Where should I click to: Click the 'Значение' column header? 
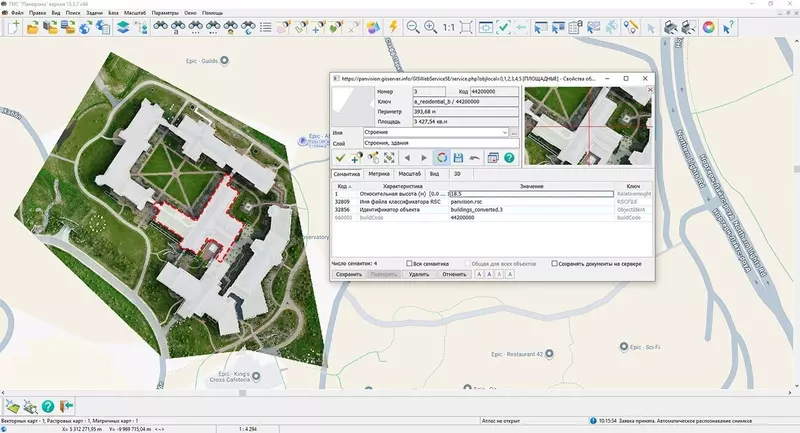point(531,186)
